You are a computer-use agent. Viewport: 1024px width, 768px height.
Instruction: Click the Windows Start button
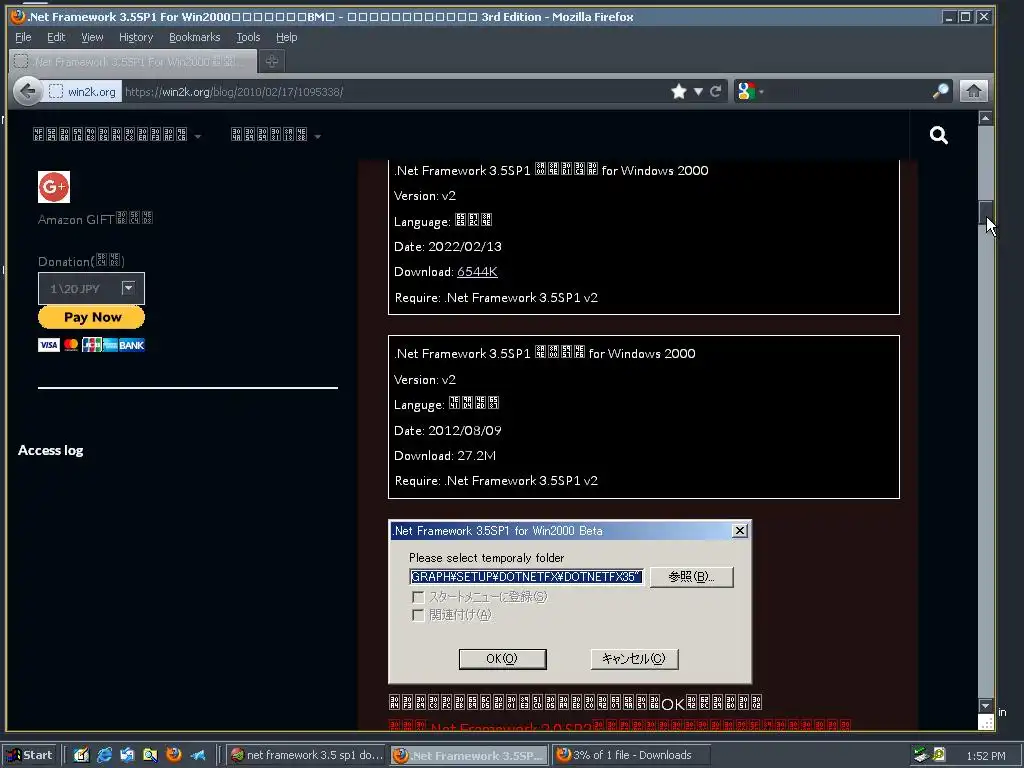click(x=29, y=755)
